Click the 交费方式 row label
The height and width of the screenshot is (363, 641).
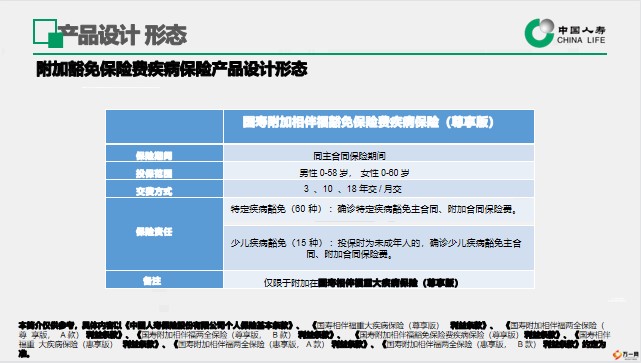pos(164,189)
